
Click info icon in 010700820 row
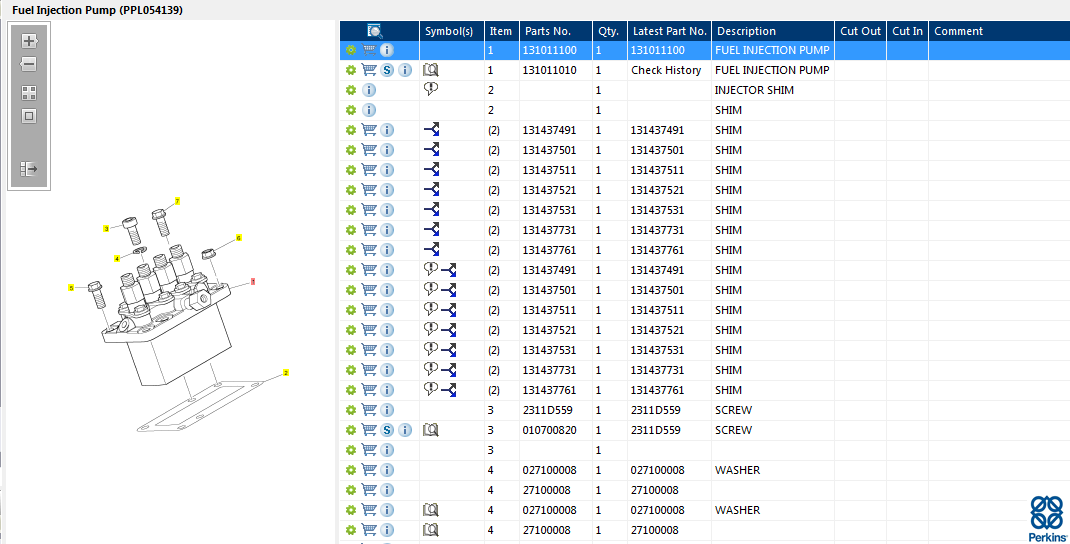[405, 430]
